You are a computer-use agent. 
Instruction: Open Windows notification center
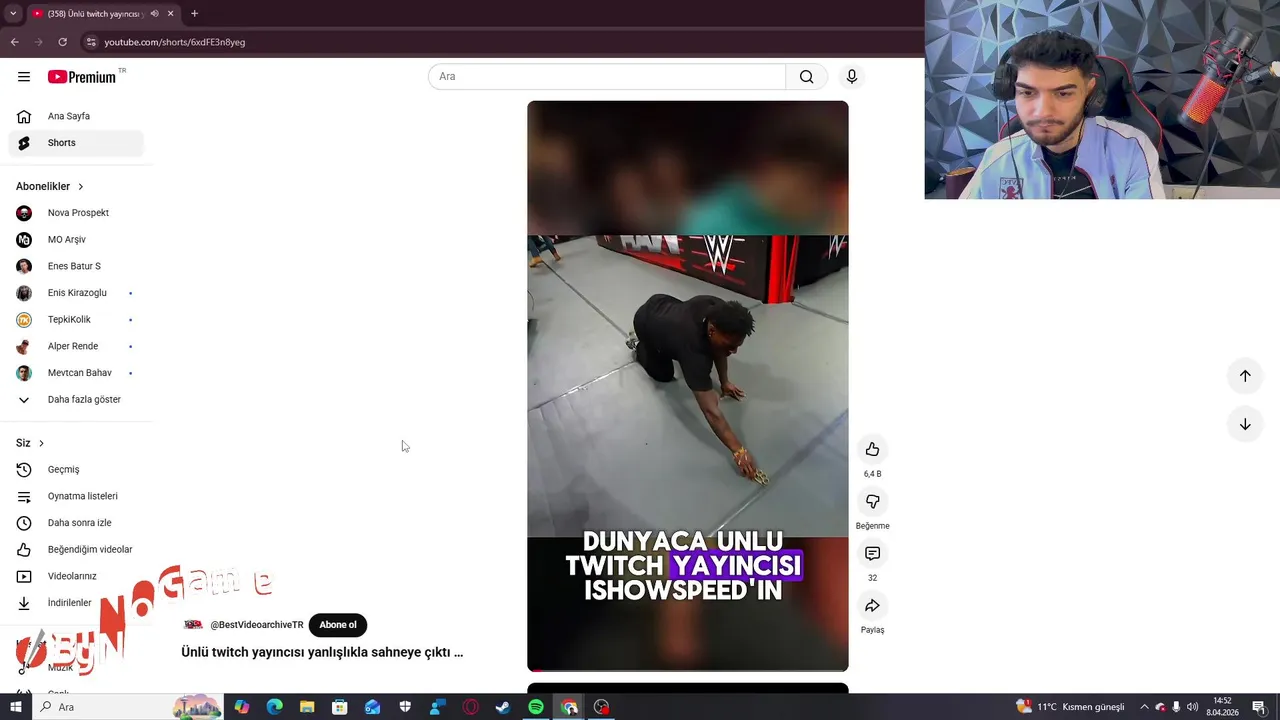point(1259,707)
